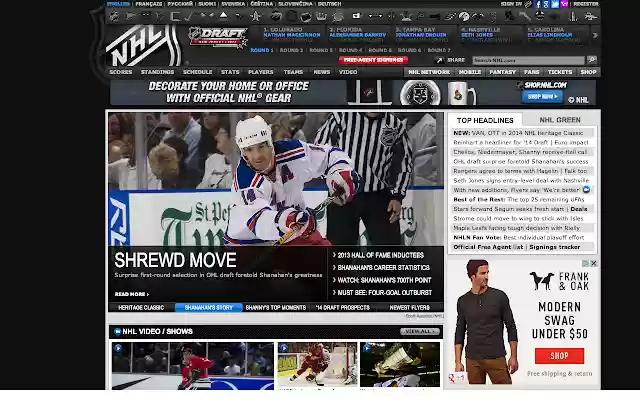Click Read More under Shrewd Move
Screen dimensions: 640x400
(131, 294)
